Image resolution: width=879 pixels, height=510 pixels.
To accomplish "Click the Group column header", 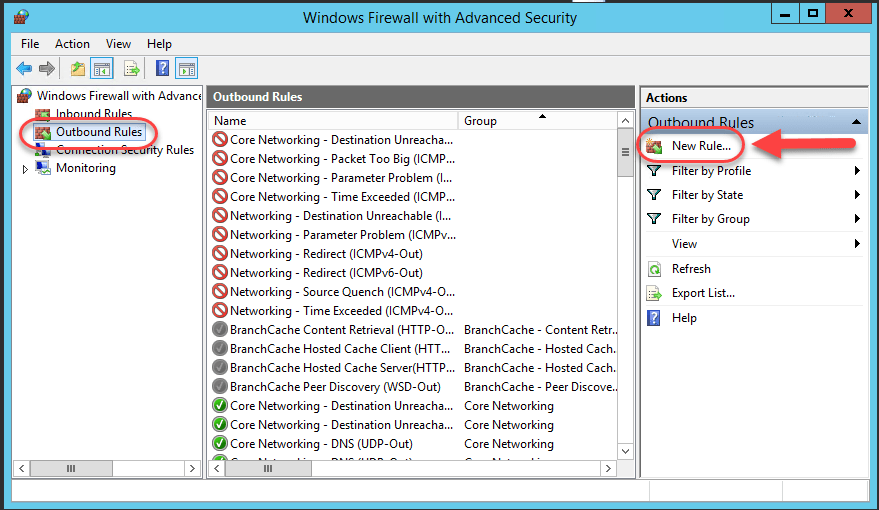I will pyautogui.click(x=537, y=121).
